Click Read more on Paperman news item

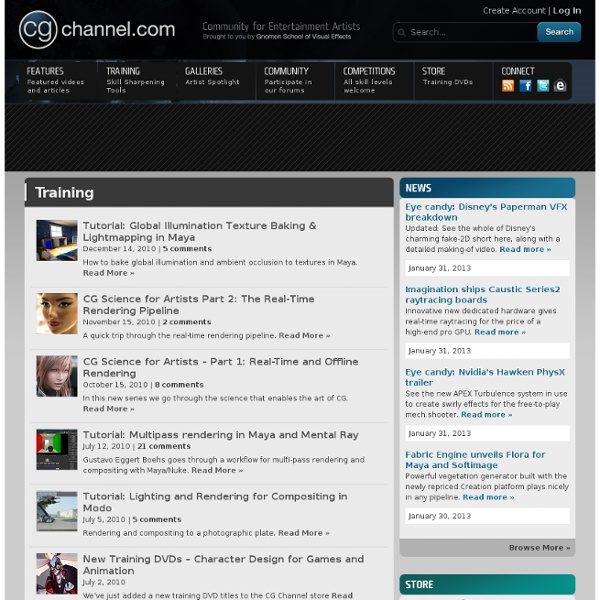525,249
